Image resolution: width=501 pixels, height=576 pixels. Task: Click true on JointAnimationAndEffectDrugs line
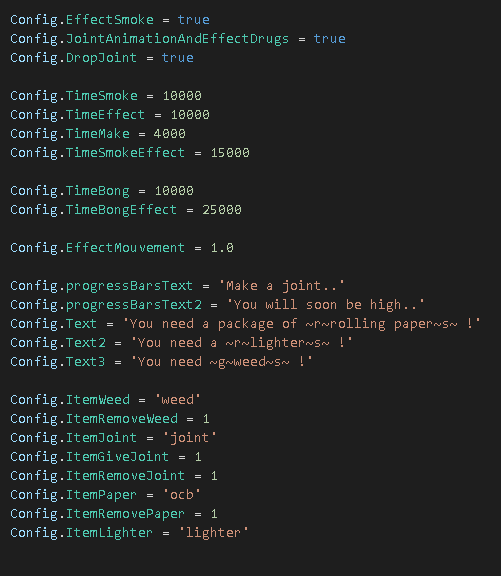point(329,39)
